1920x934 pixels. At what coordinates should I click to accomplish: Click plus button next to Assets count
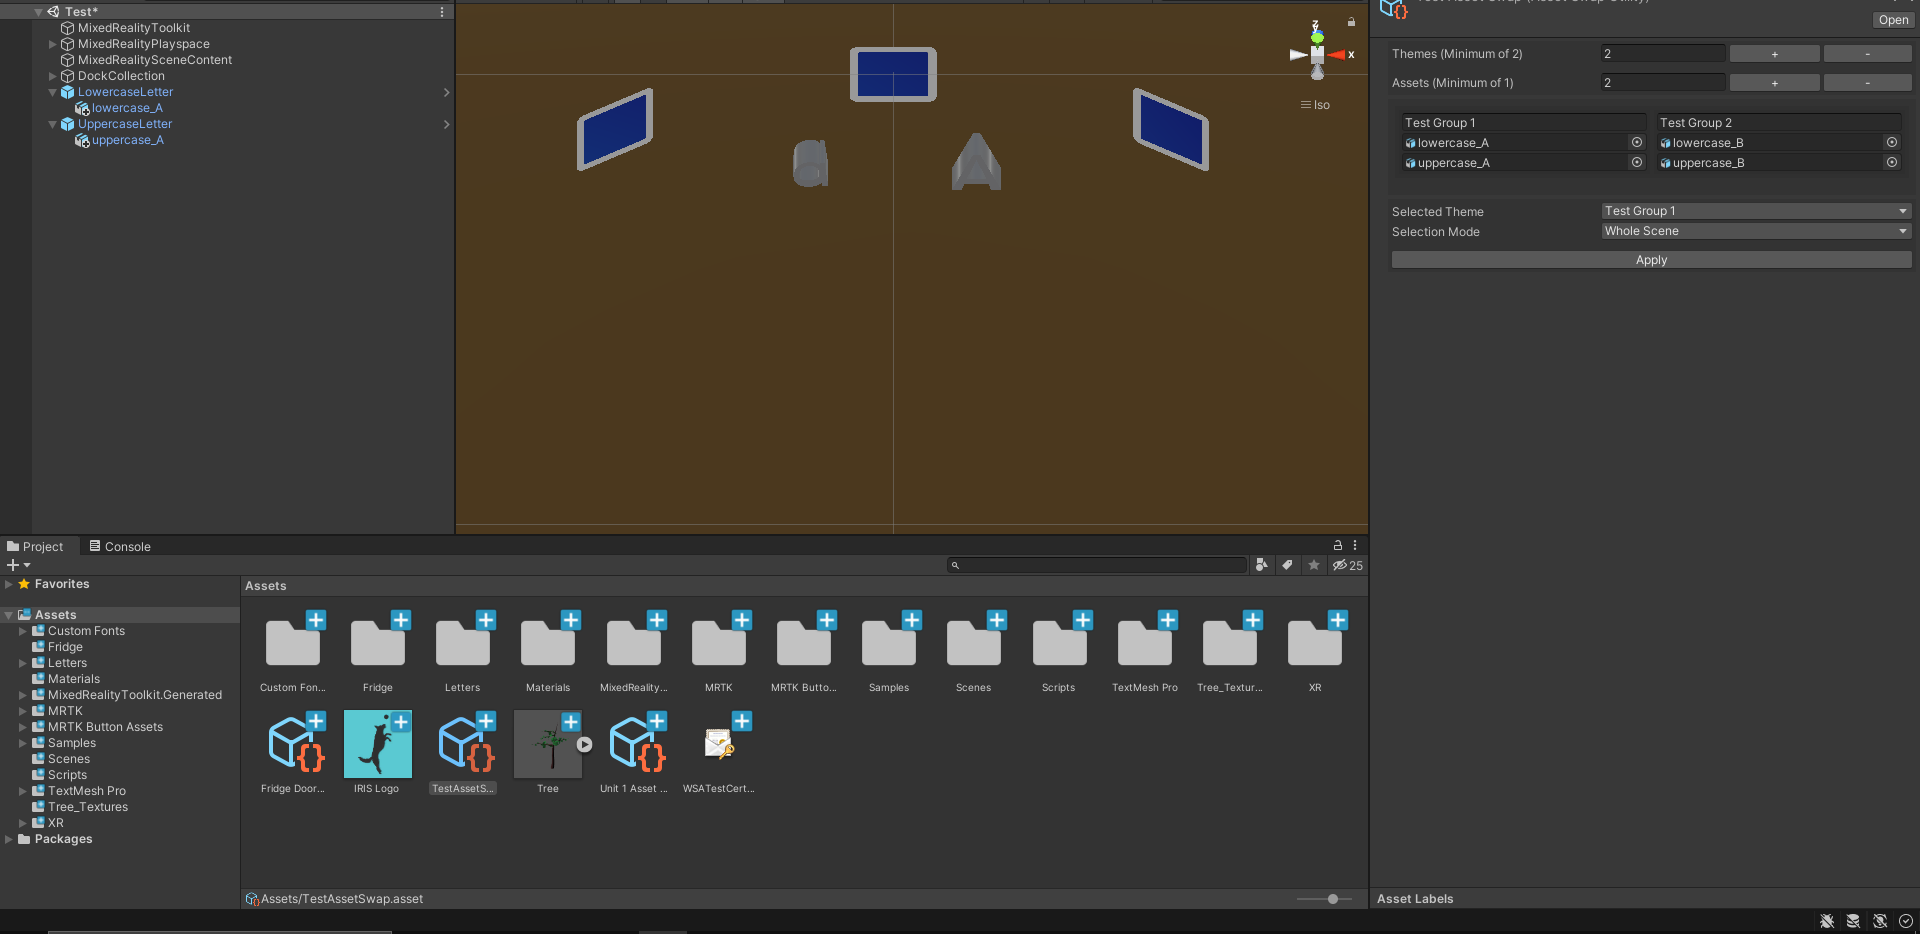pos(1775,83)
